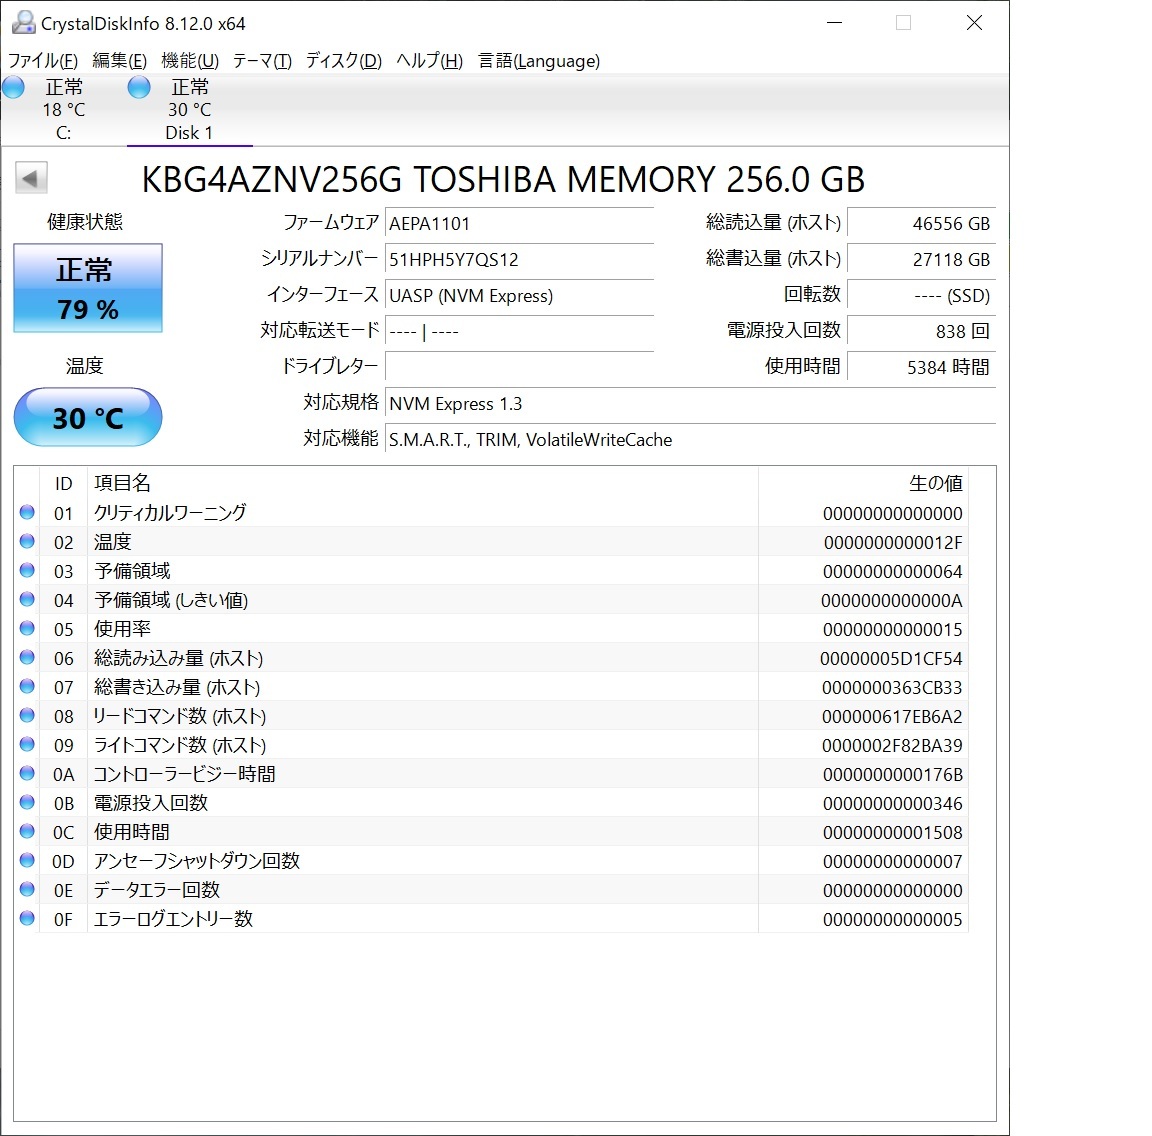This screenshot has height=1136, width=1152.
Task: Click rotation rate value ---- (SSD)
Action: pos(921,295)
